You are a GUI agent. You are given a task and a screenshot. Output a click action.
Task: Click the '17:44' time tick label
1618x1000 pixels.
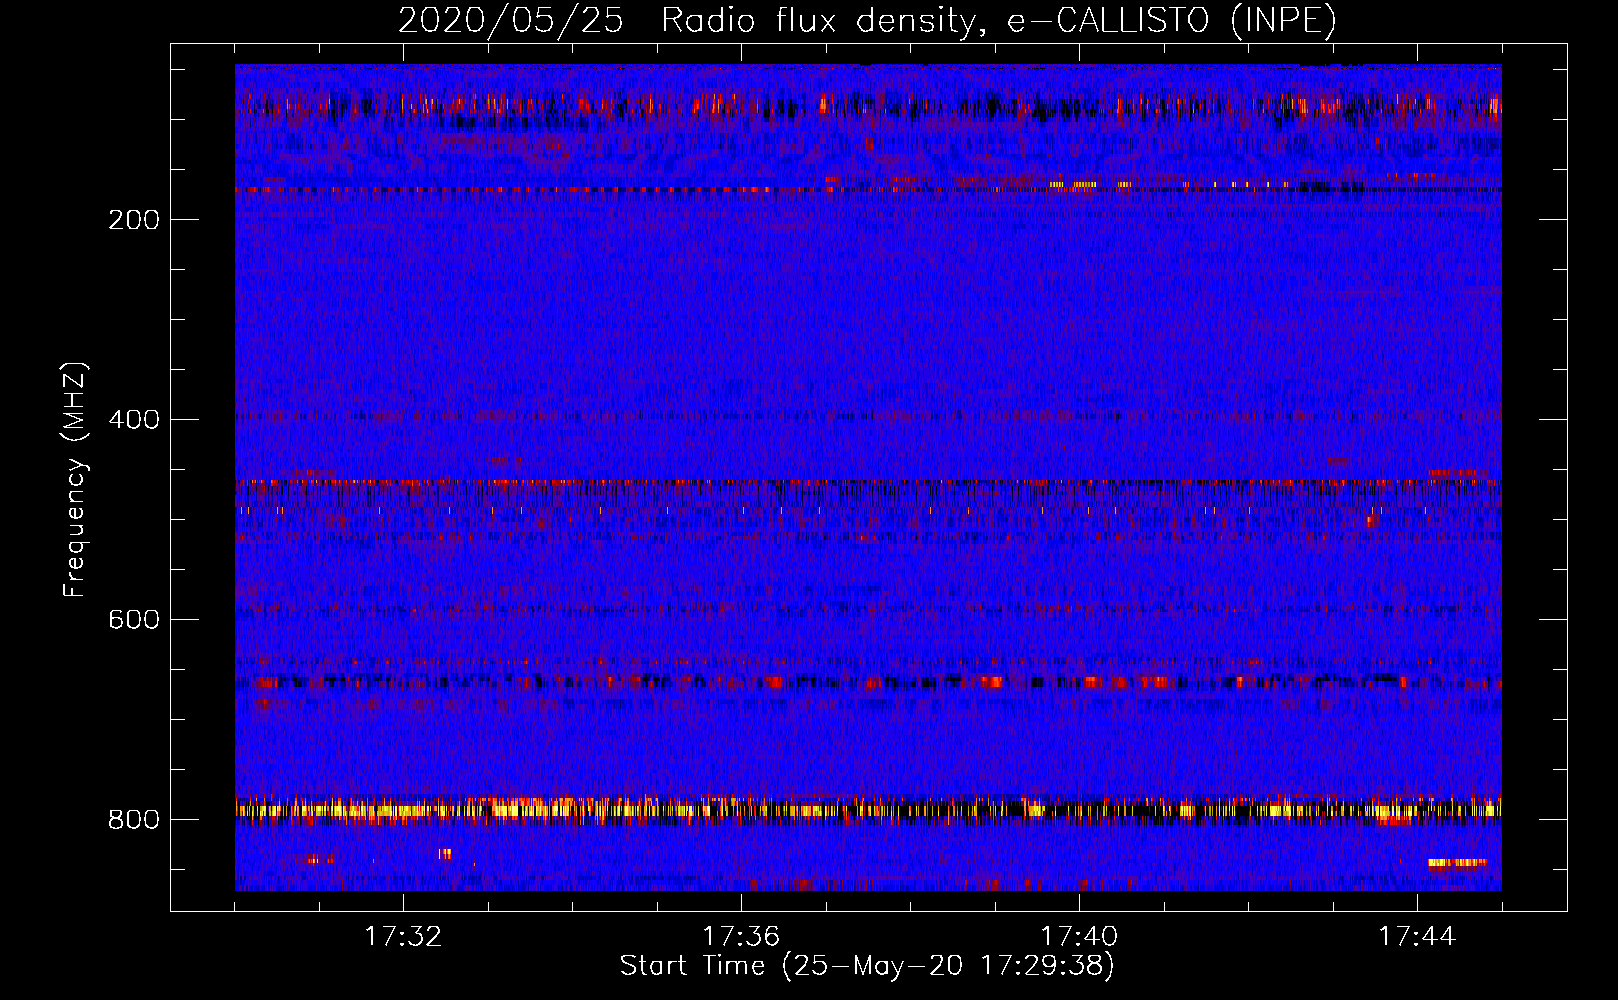1417,937
